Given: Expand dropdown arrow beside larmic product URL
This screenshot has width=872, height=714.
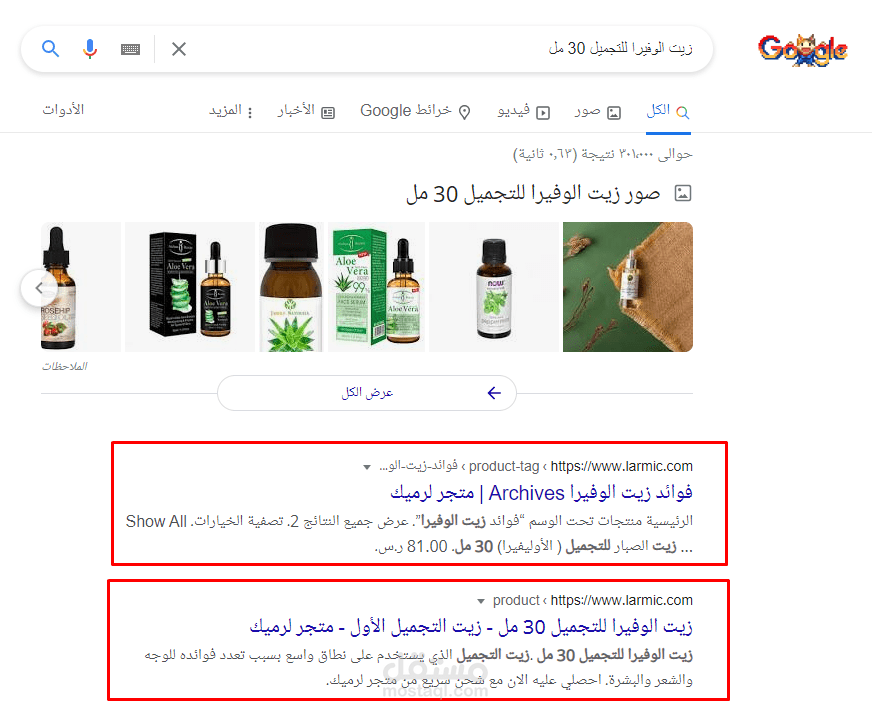Looking at the screenshot, I should [x=481, y=601].
